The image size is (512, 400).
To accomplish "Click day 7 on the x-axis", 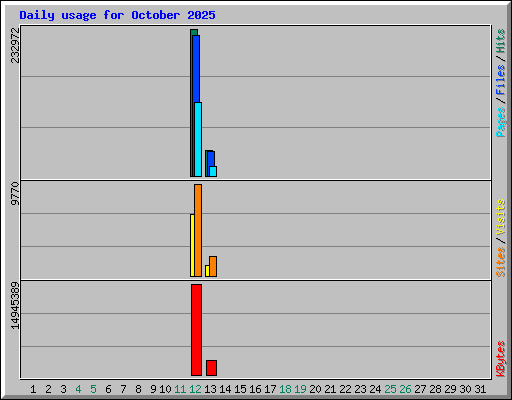I will pos(123,389).
